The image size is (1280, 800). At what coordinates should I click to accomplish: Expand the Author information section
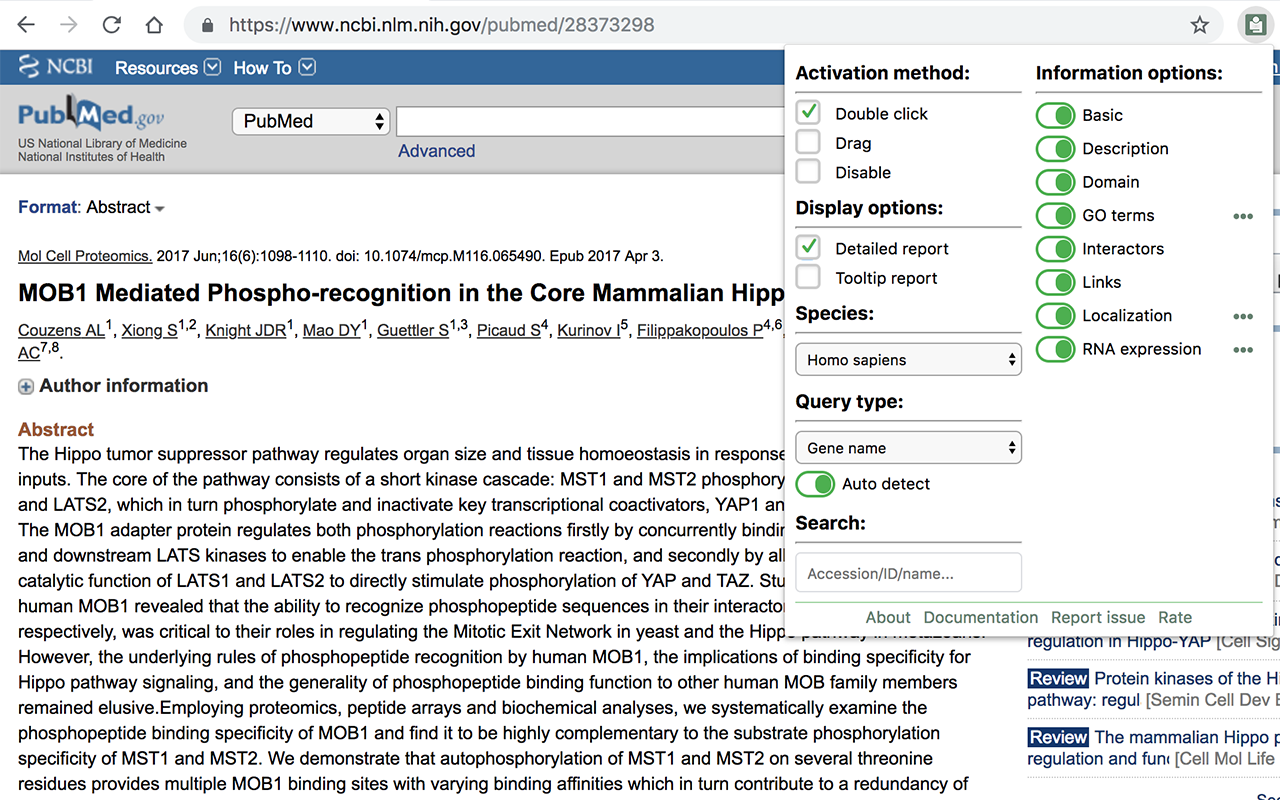pyautogui.click(x=26, y=386)
